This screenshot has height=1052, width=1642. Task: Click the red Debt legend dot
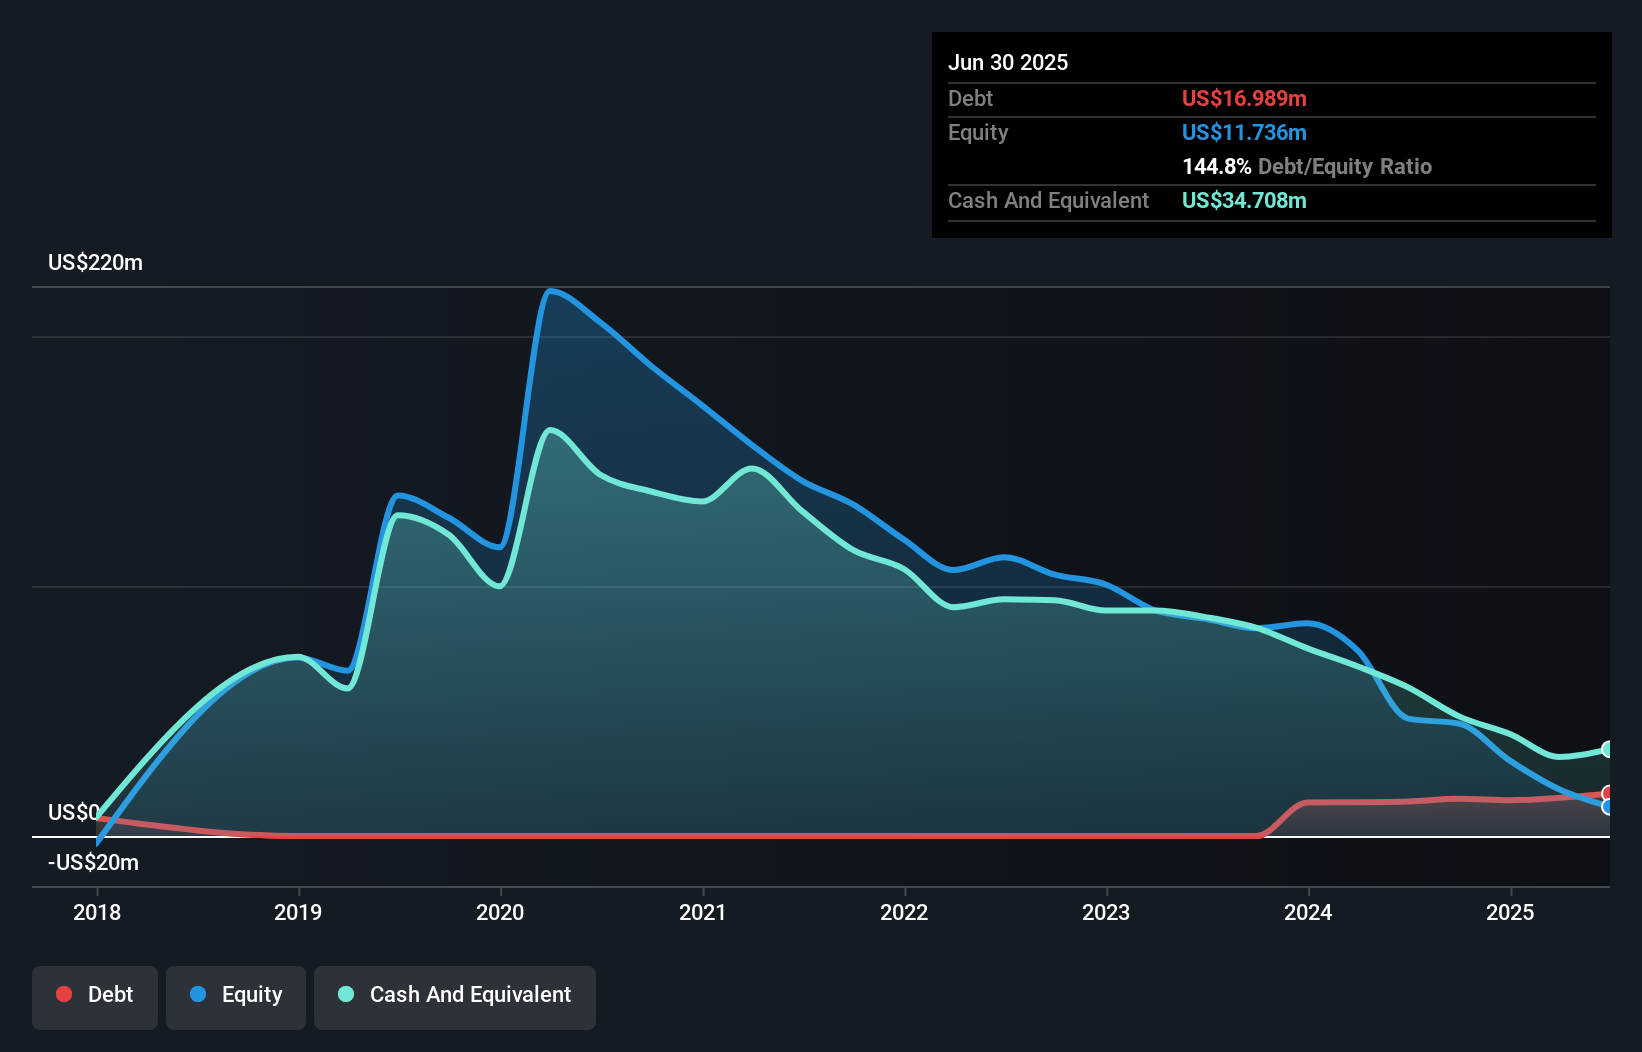pyautogui.click(x=64, y=994)
